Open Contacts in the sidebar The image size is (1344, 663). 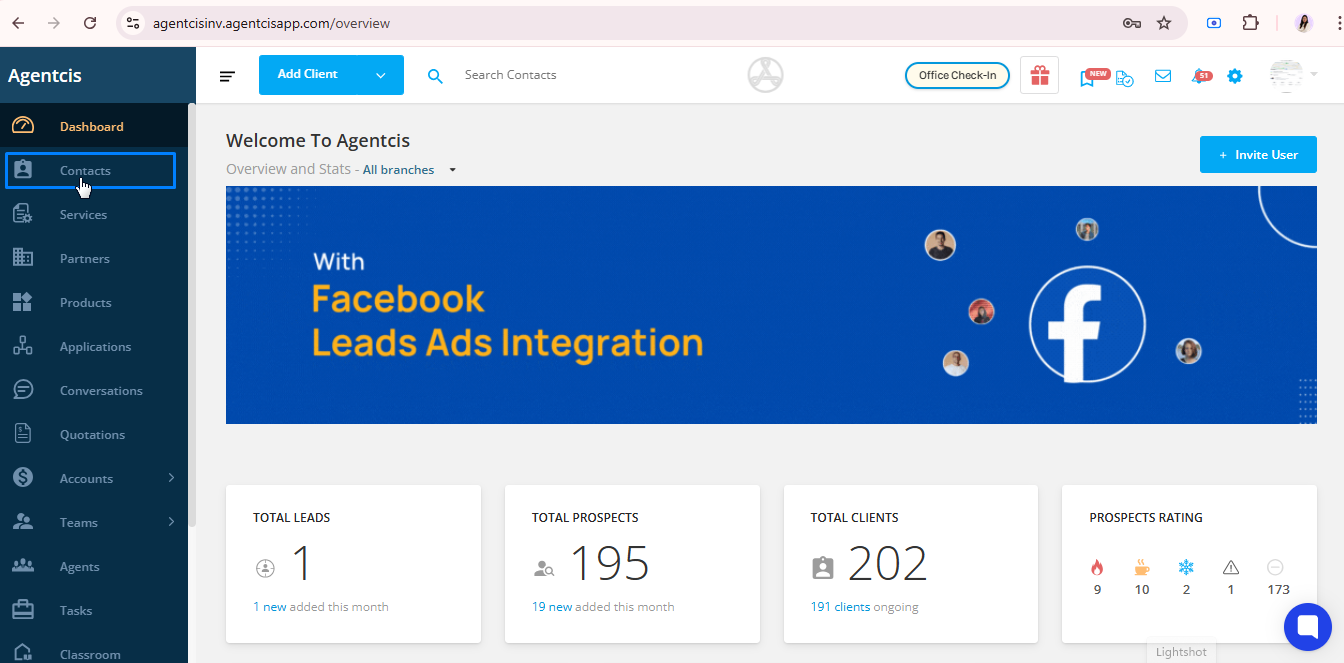coord(91,171)
